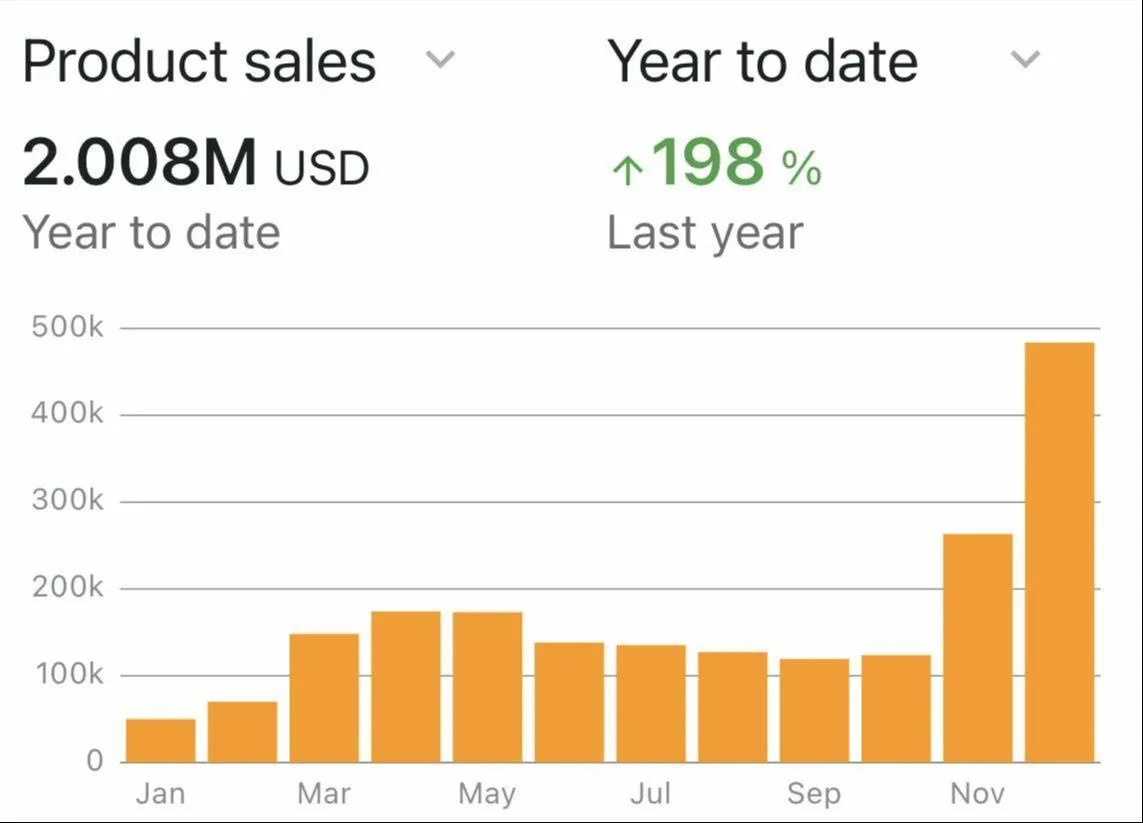Select the 198% growth figure

click(736, 163)
